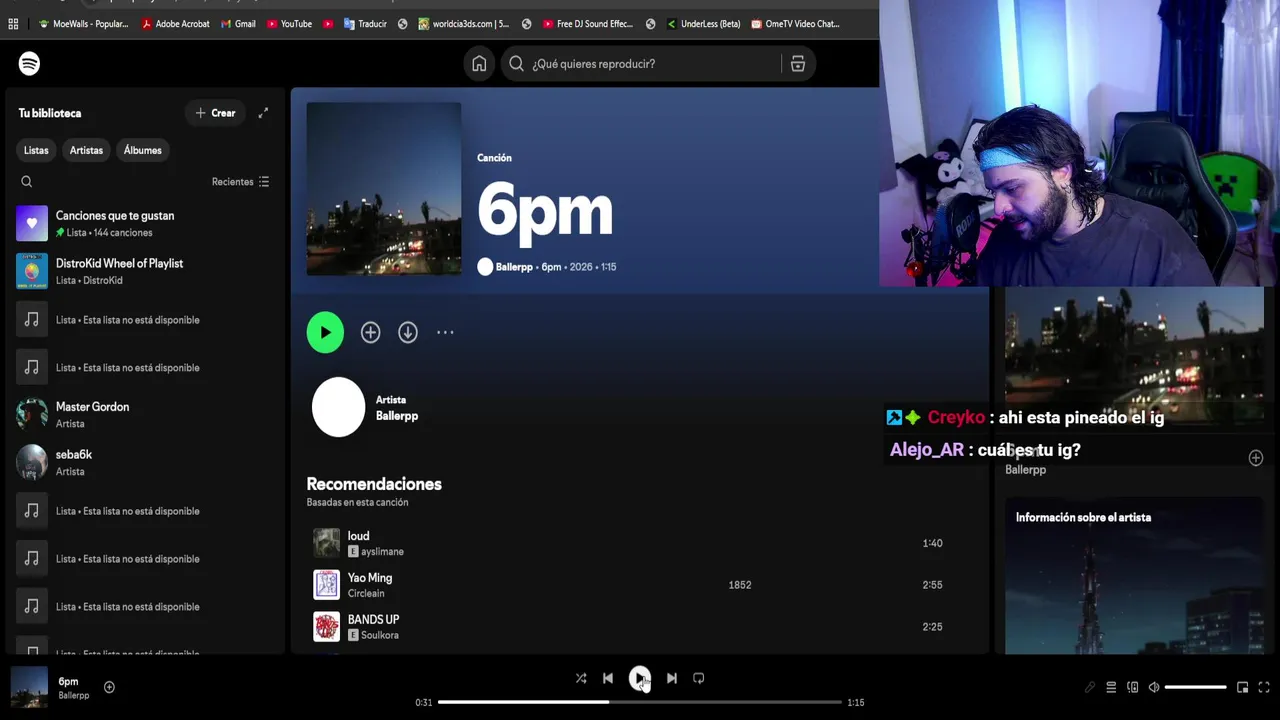Download the song with arrow icon

pyautogui.click(x=408, y=333)
